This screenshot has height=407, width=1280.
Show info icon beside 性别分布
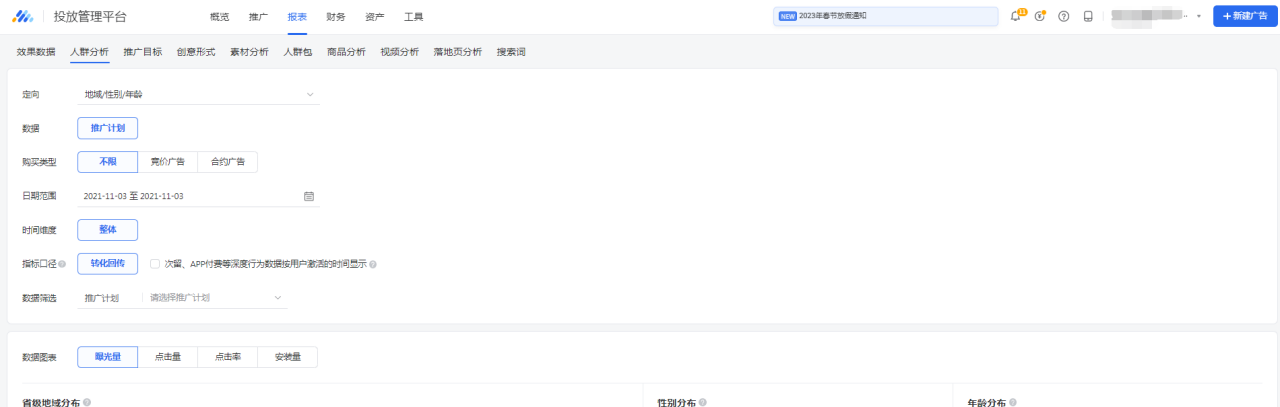[703, 402]
